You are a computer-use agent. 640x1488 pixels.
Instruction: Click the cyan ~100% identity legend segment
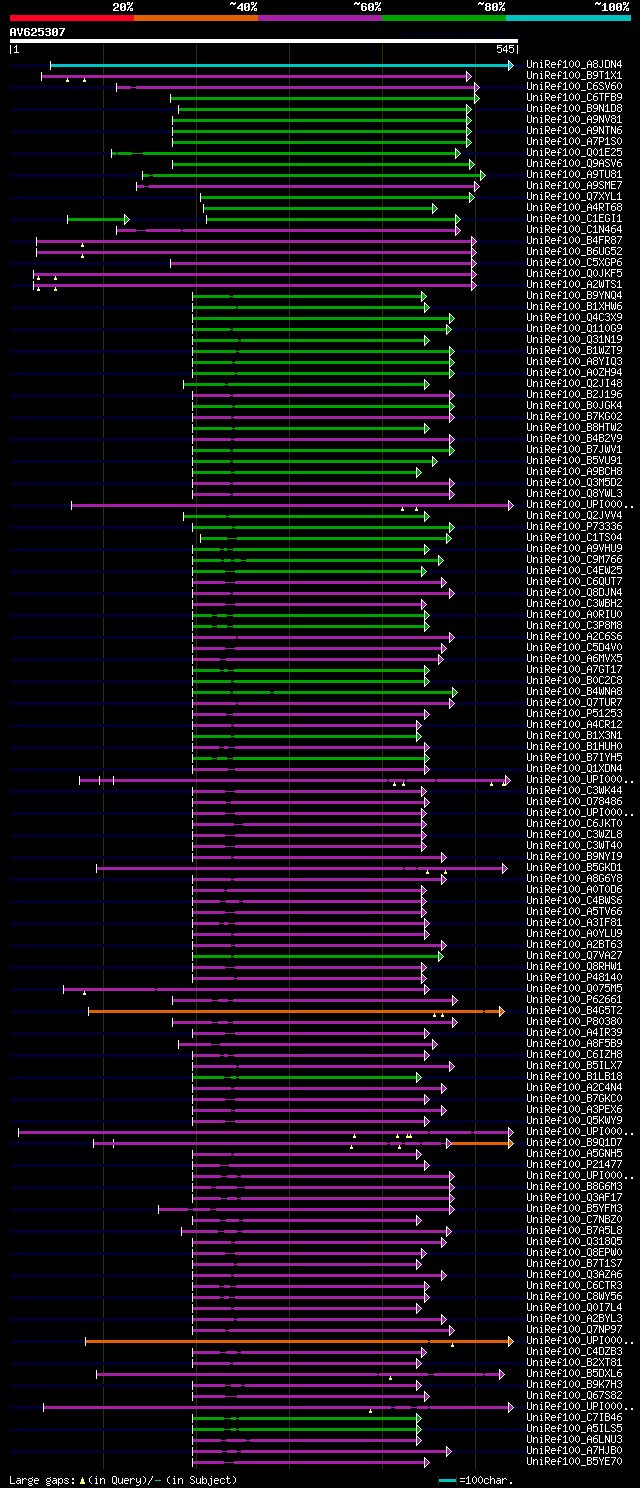568,17
